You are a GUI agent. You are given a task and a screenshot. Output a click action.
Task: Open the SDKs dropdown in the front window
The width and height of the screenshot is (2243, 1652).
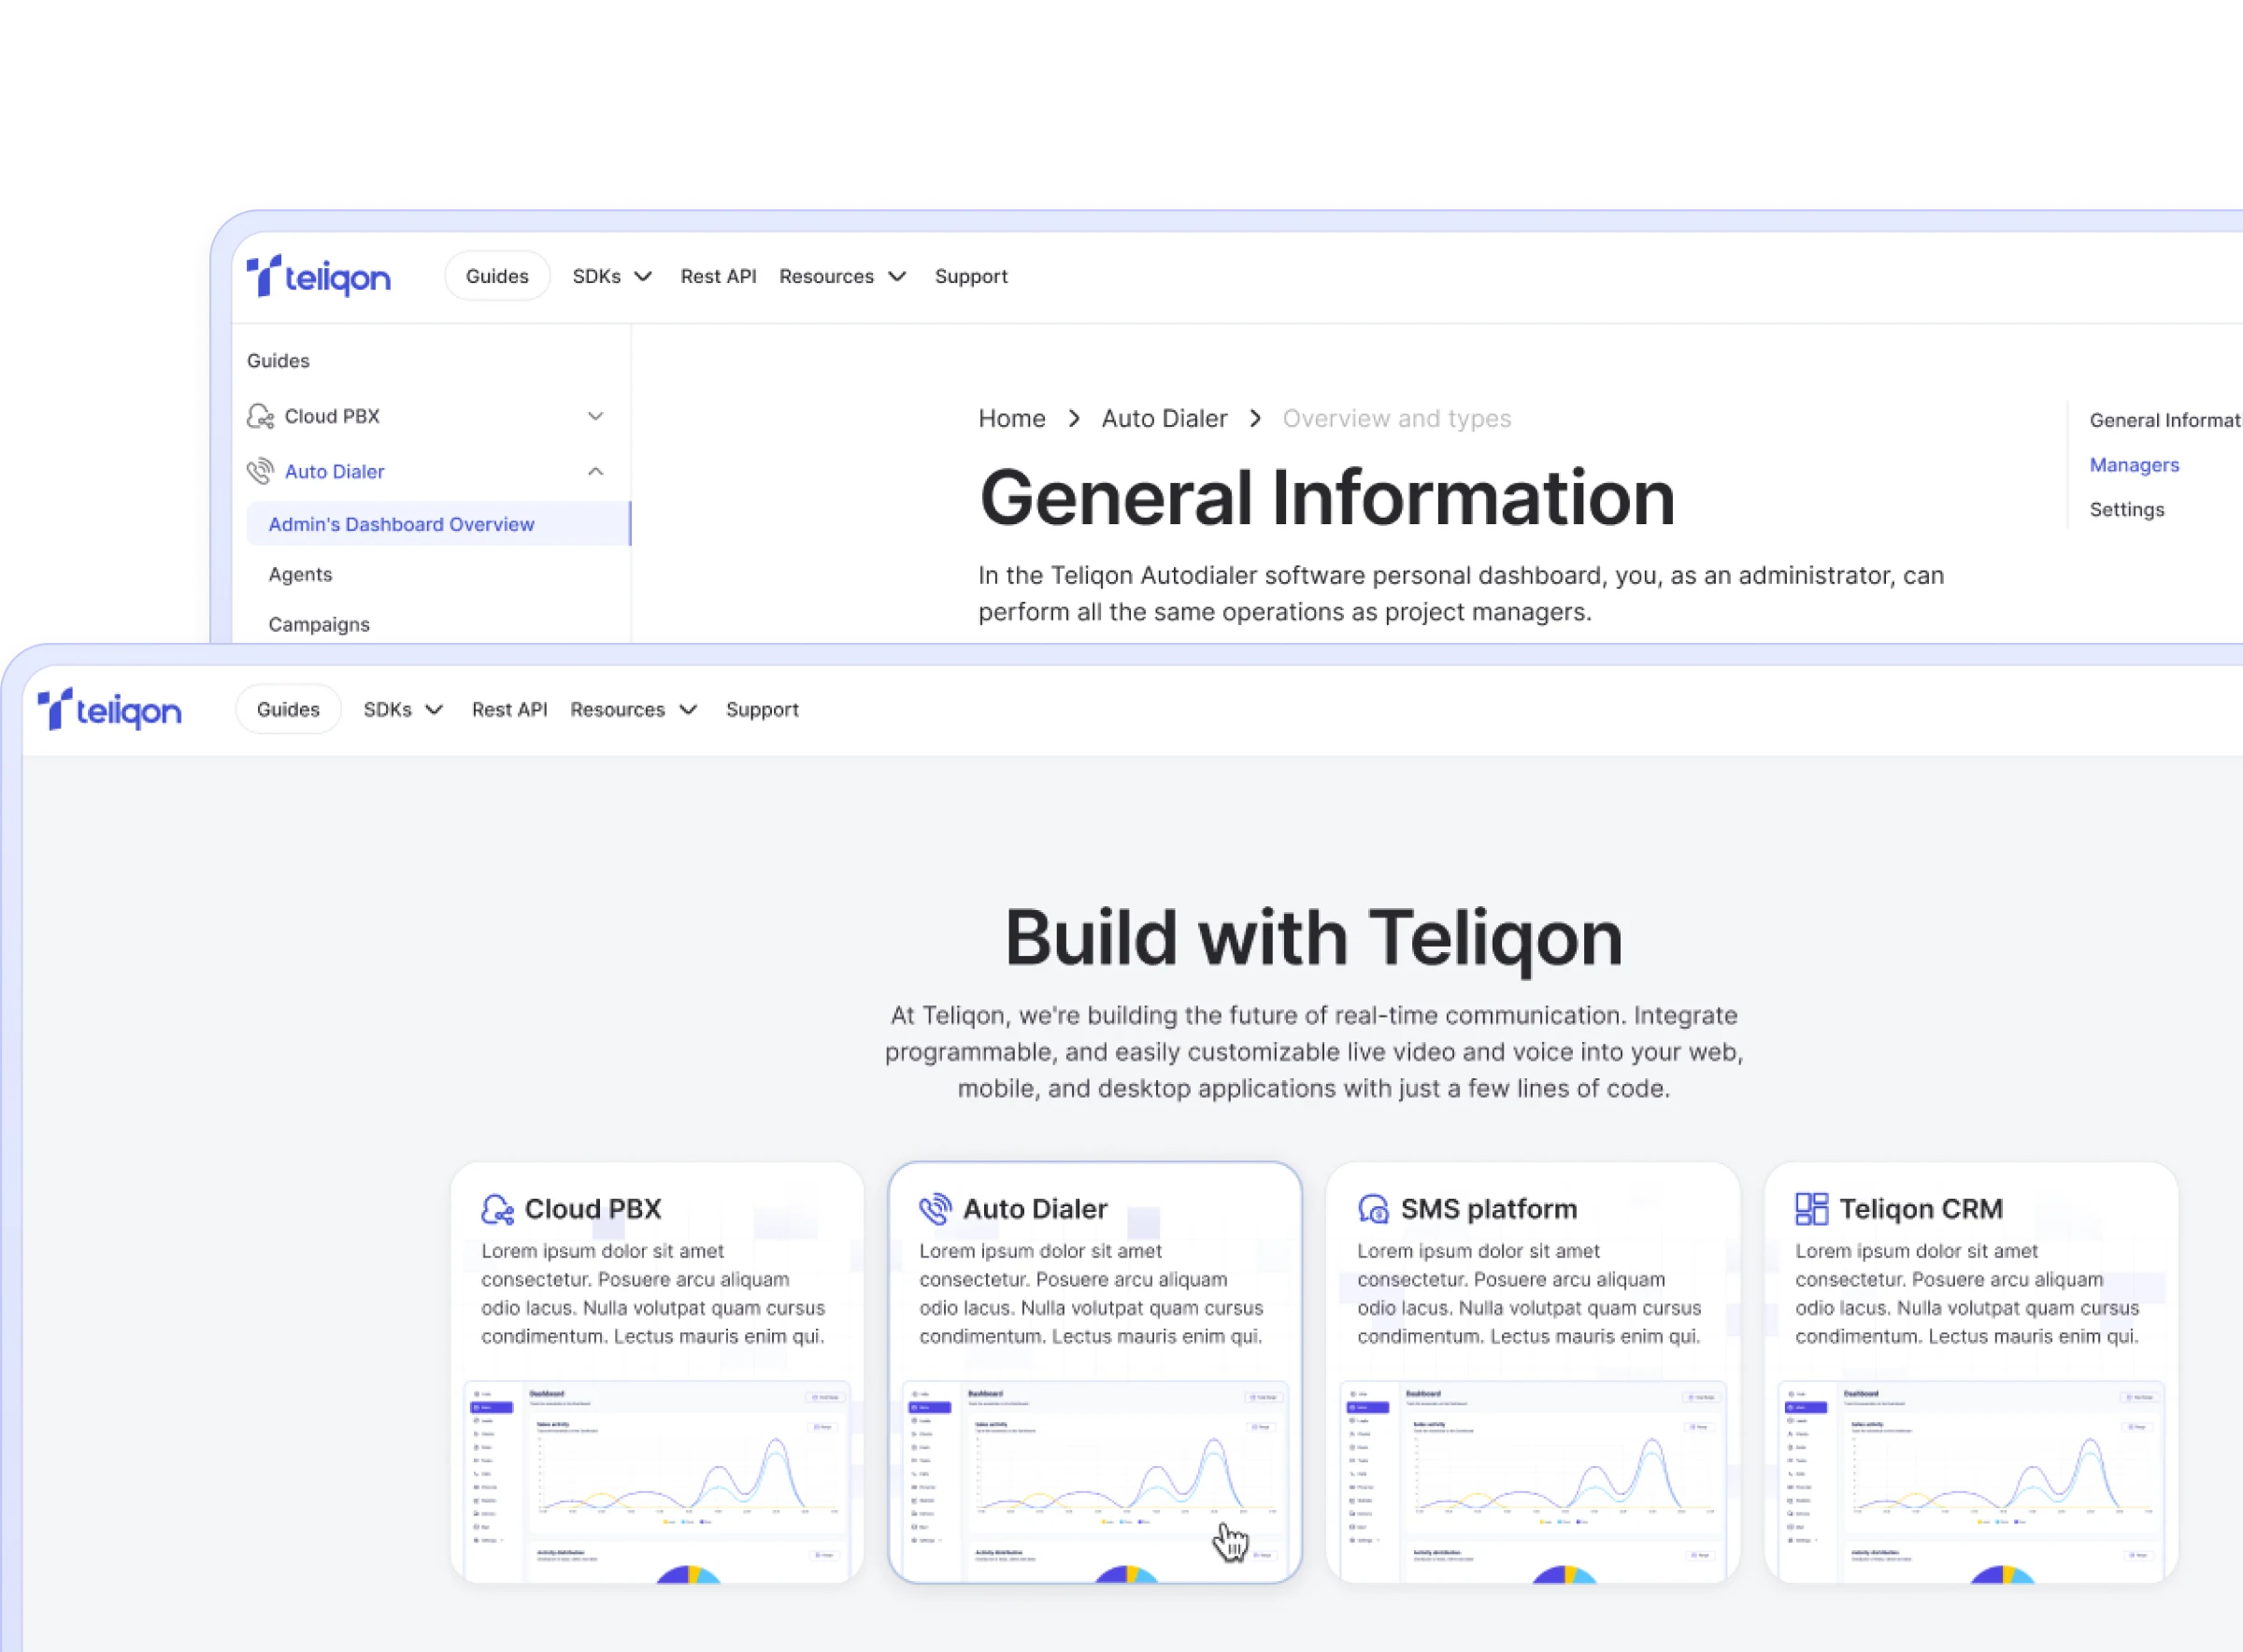pyautogui.click(x=403, y=709)
